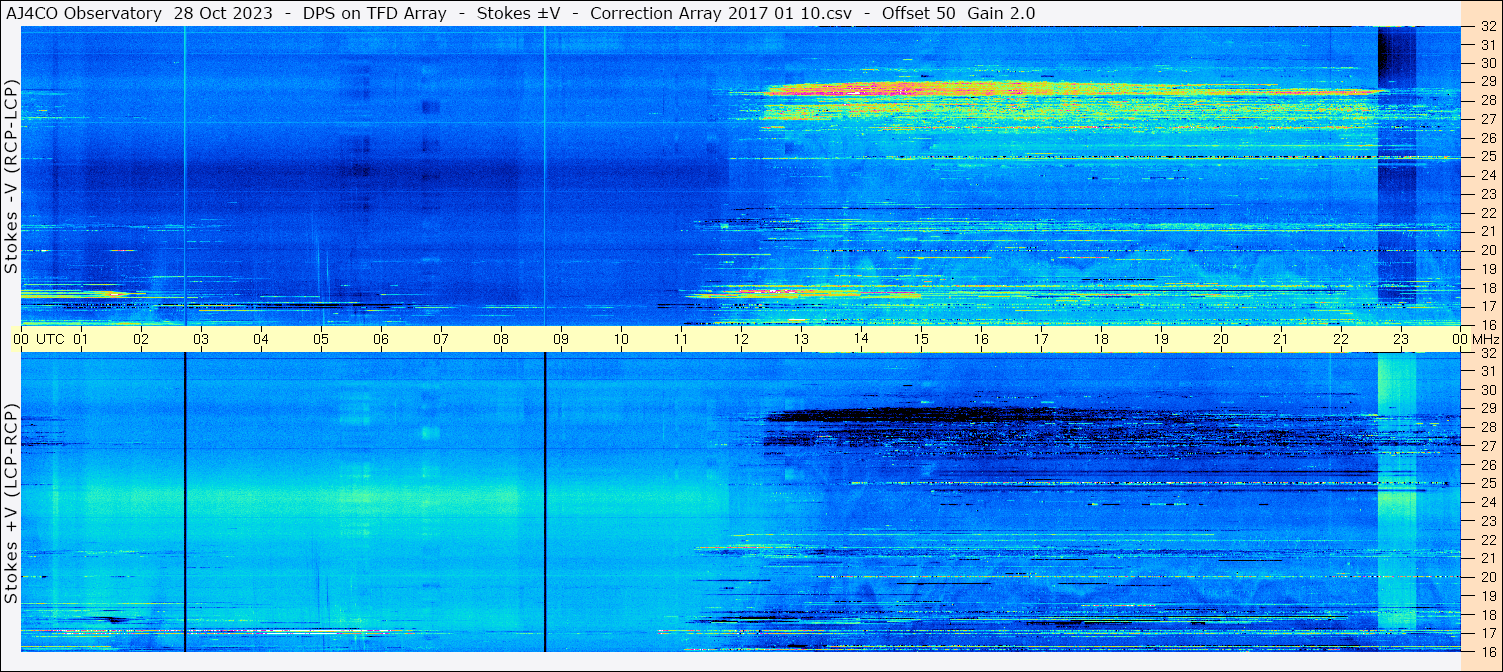This screenshot has height=672, width=1503.
Task: Click the 23 UTC tick on time axis
Action: pyautogui.click(x=1401, y=339)
